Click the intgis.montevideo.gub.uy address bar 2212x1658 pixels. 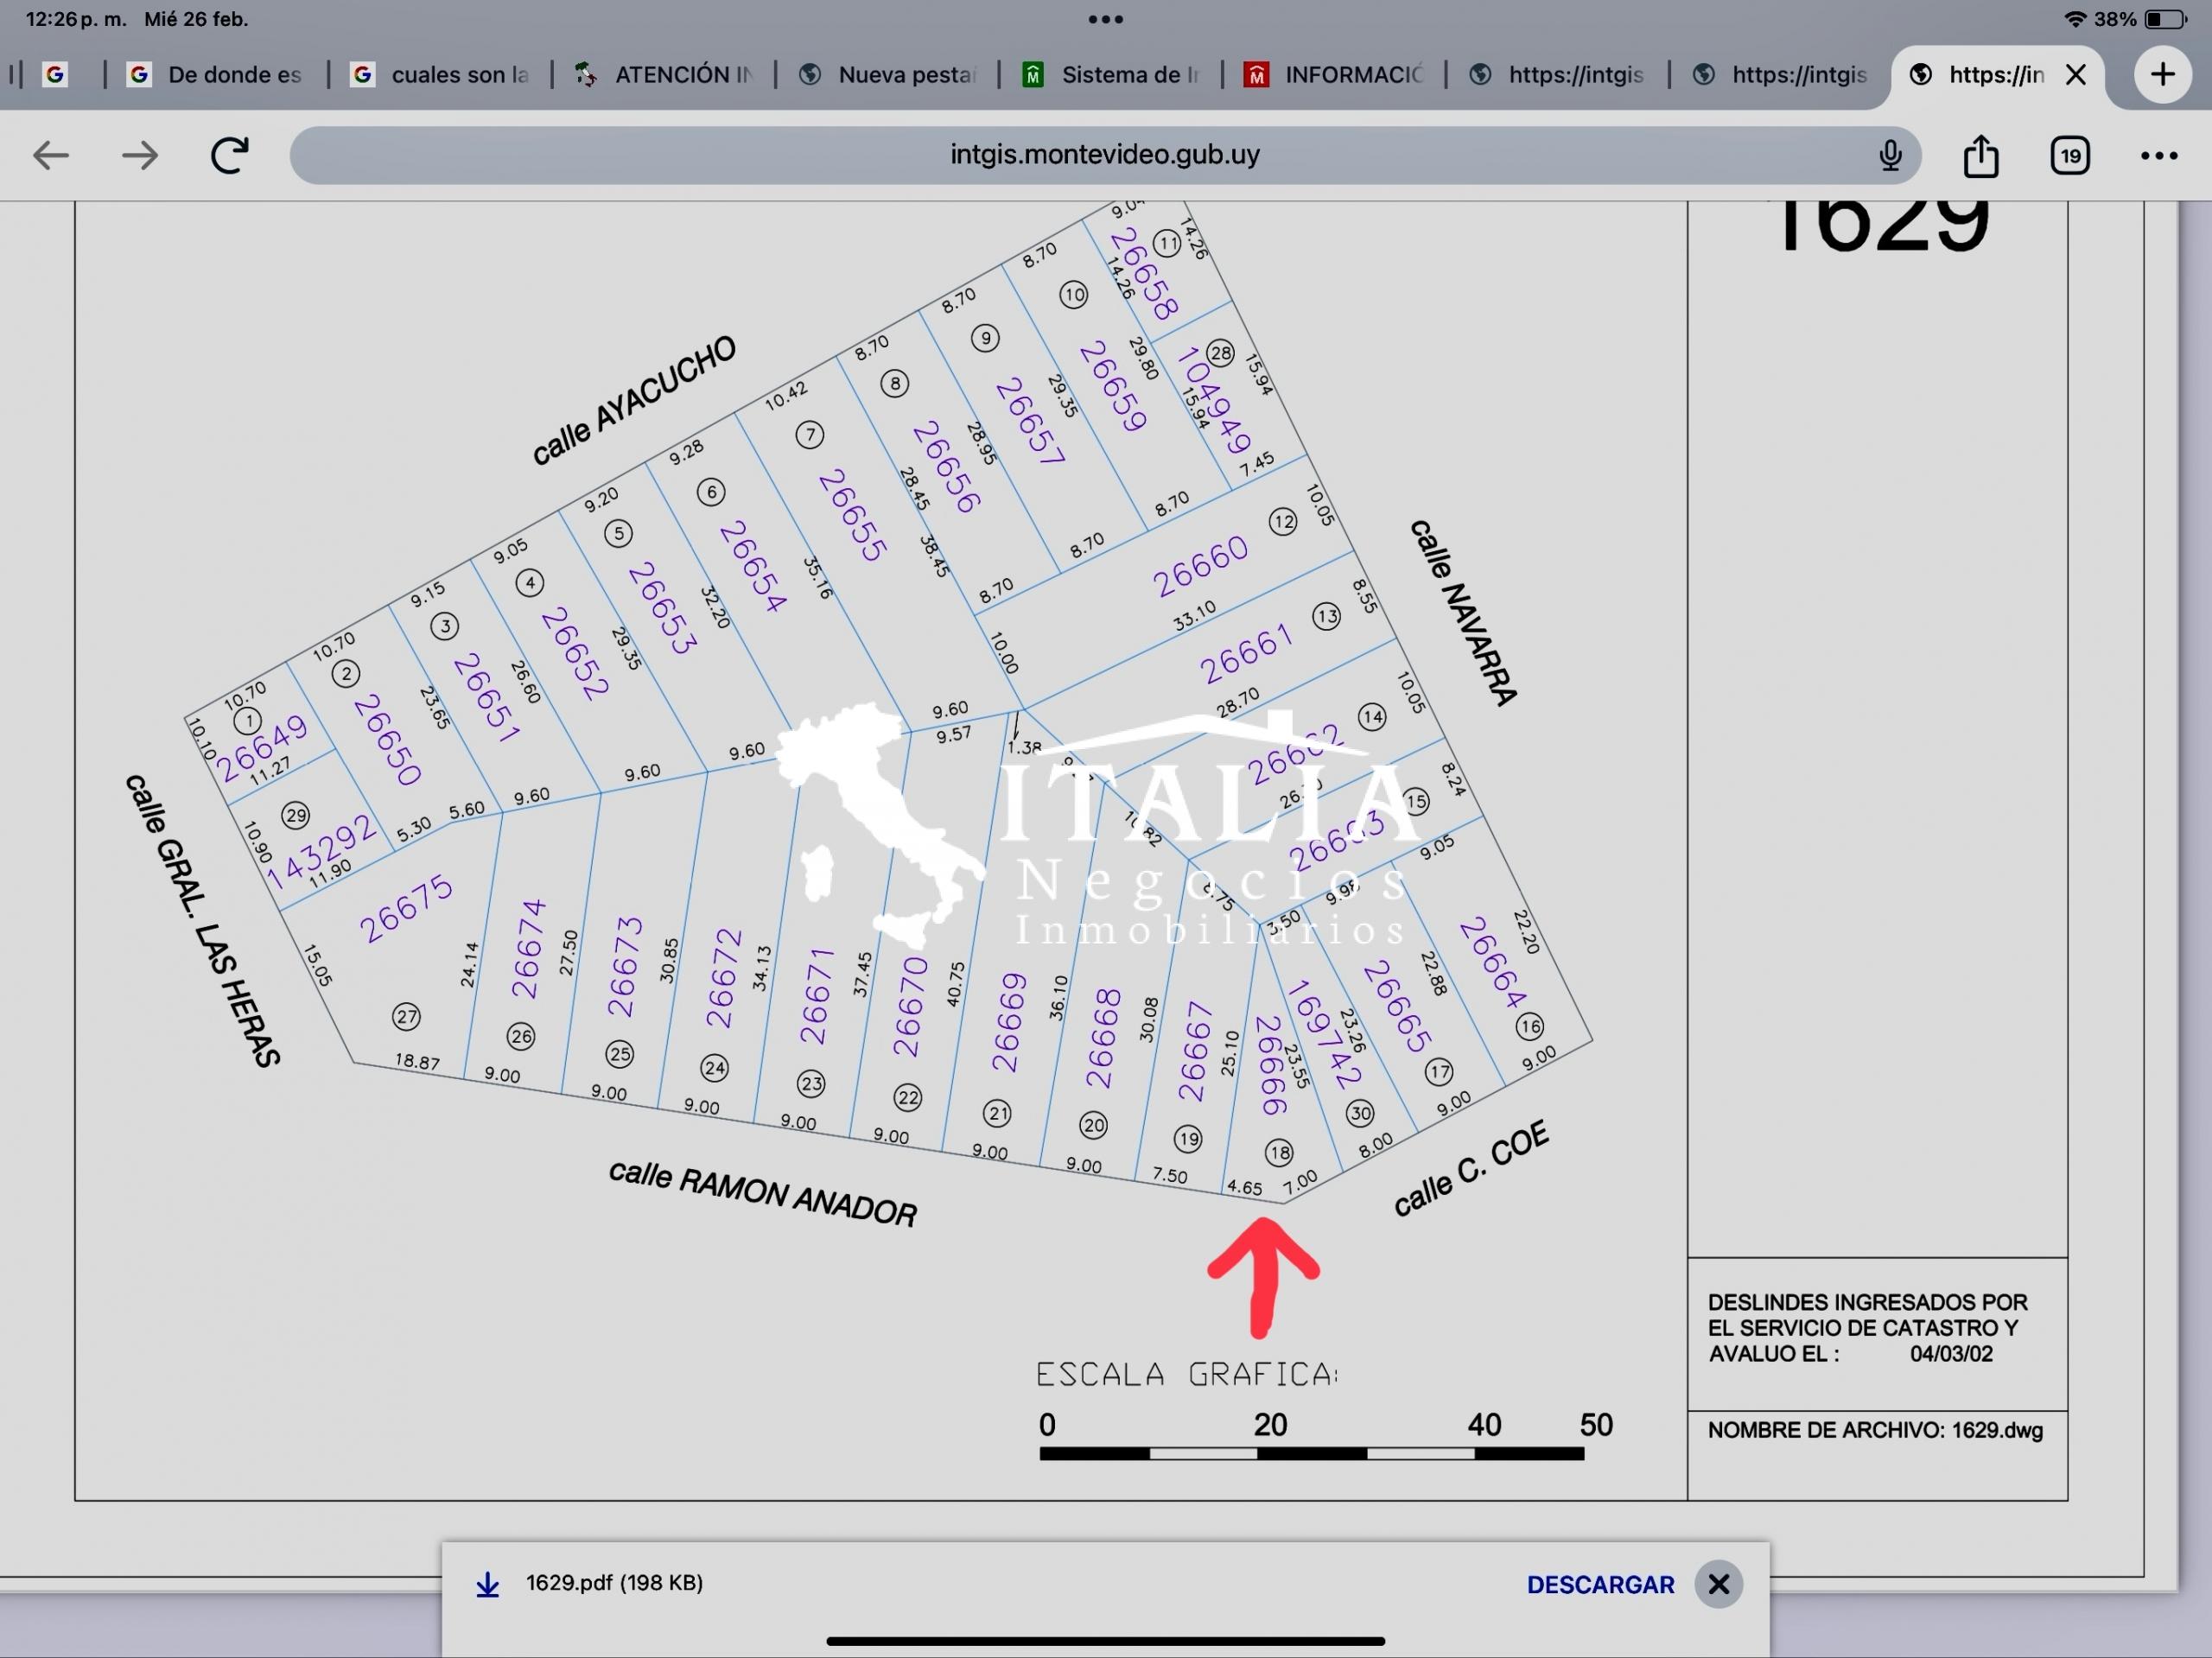click(1104, 155)
